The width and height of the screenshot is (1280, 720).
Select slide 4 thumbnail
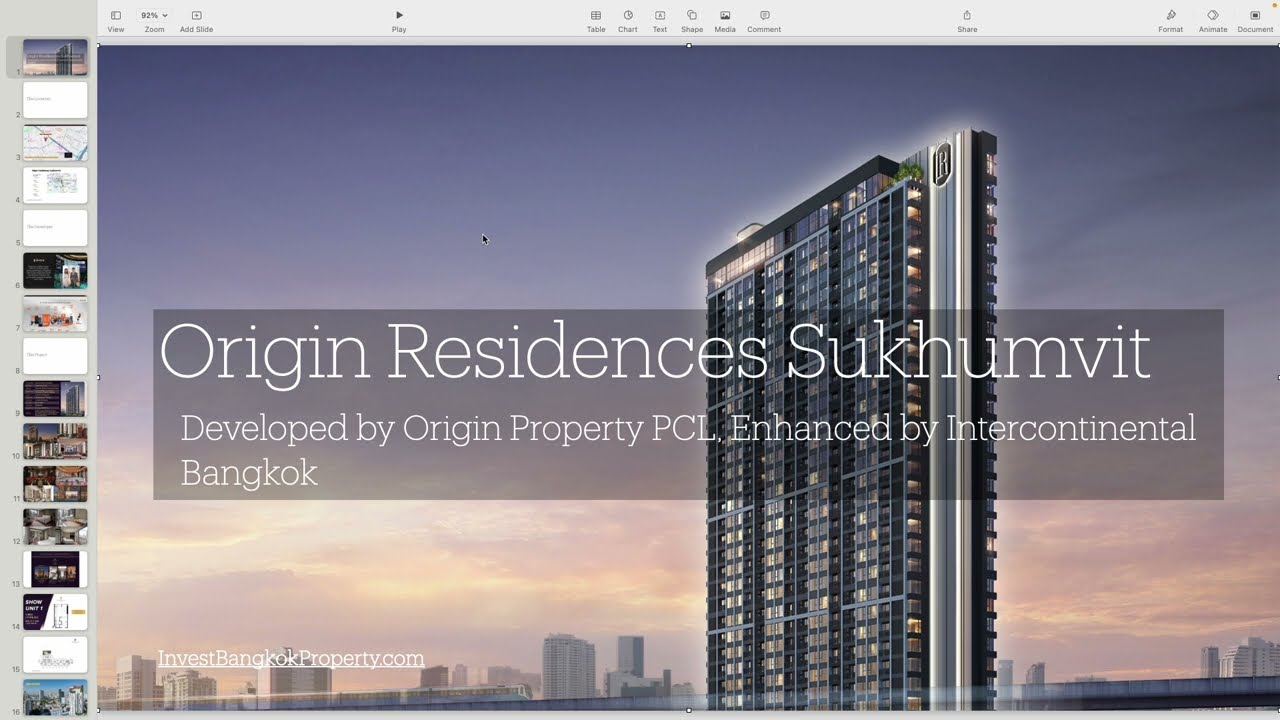click(55, 185)
